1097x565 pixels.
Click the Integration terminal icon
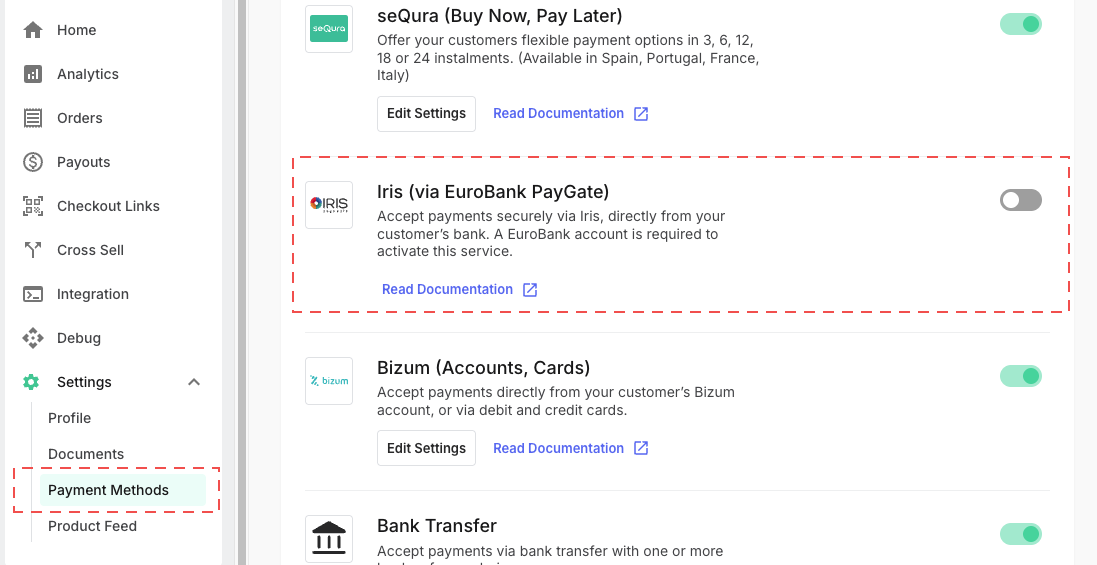(x=33, y=294)
